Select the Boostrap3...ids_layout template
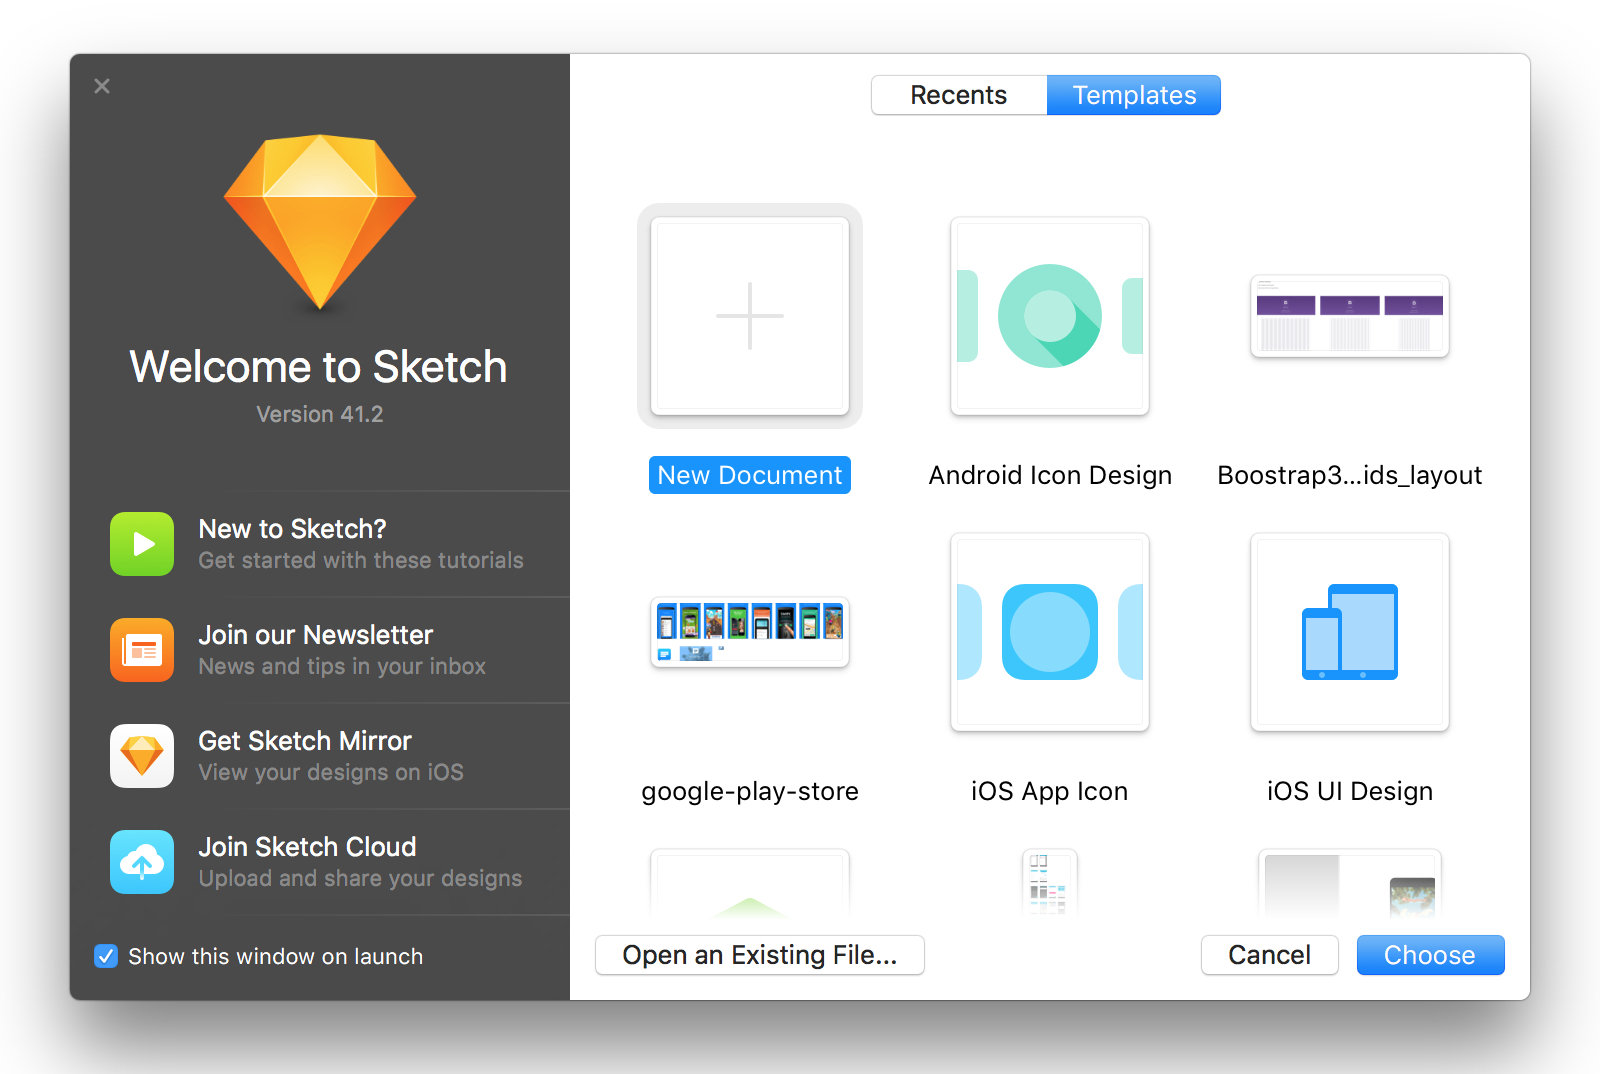Image resolution: width=1600 pixels, height=1074 pixels. [1348, 317]
